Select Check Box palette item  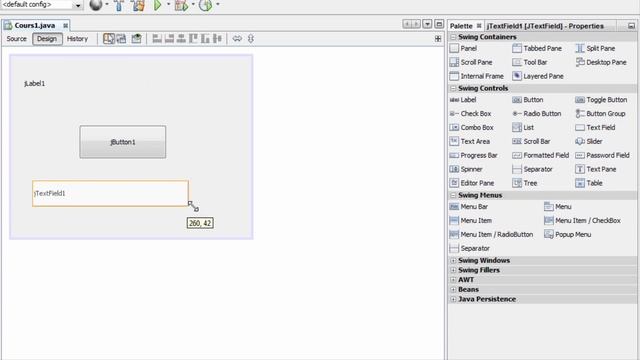point(470,113)
